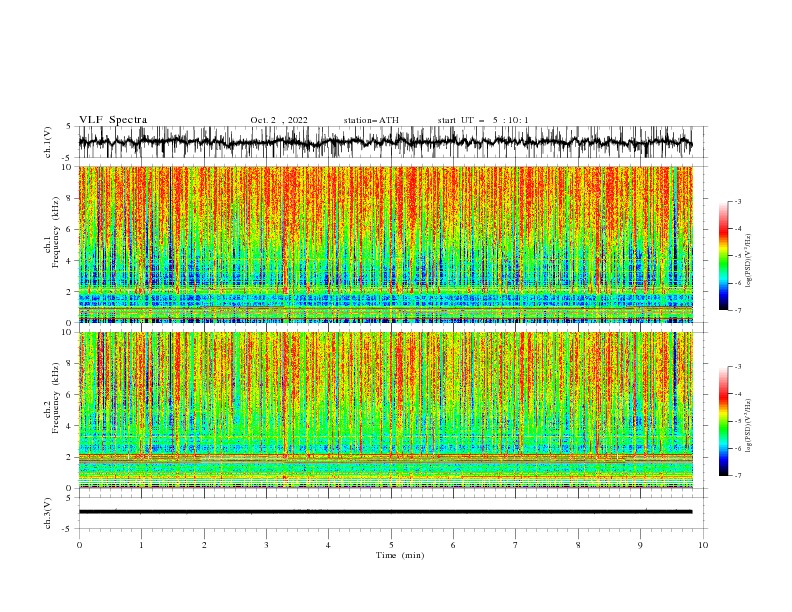
Task: Click the "ch.1(V)" axis label
Action: point(48,142)
